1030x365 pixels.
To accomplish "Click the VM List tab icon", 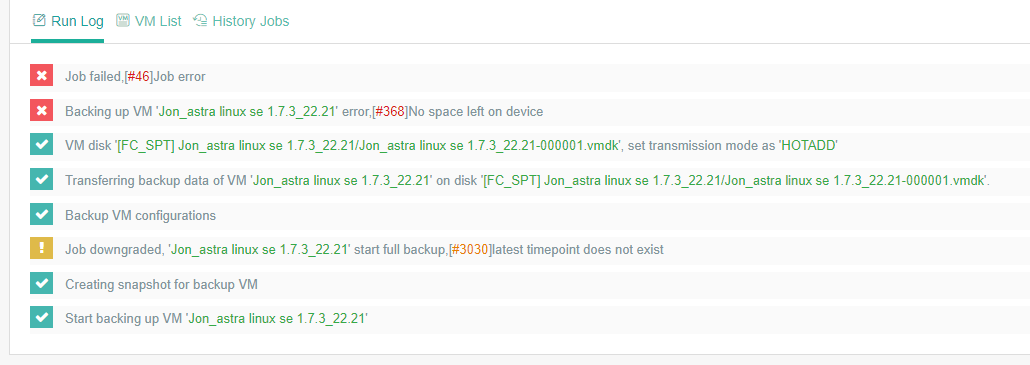I will pos(123,20).
